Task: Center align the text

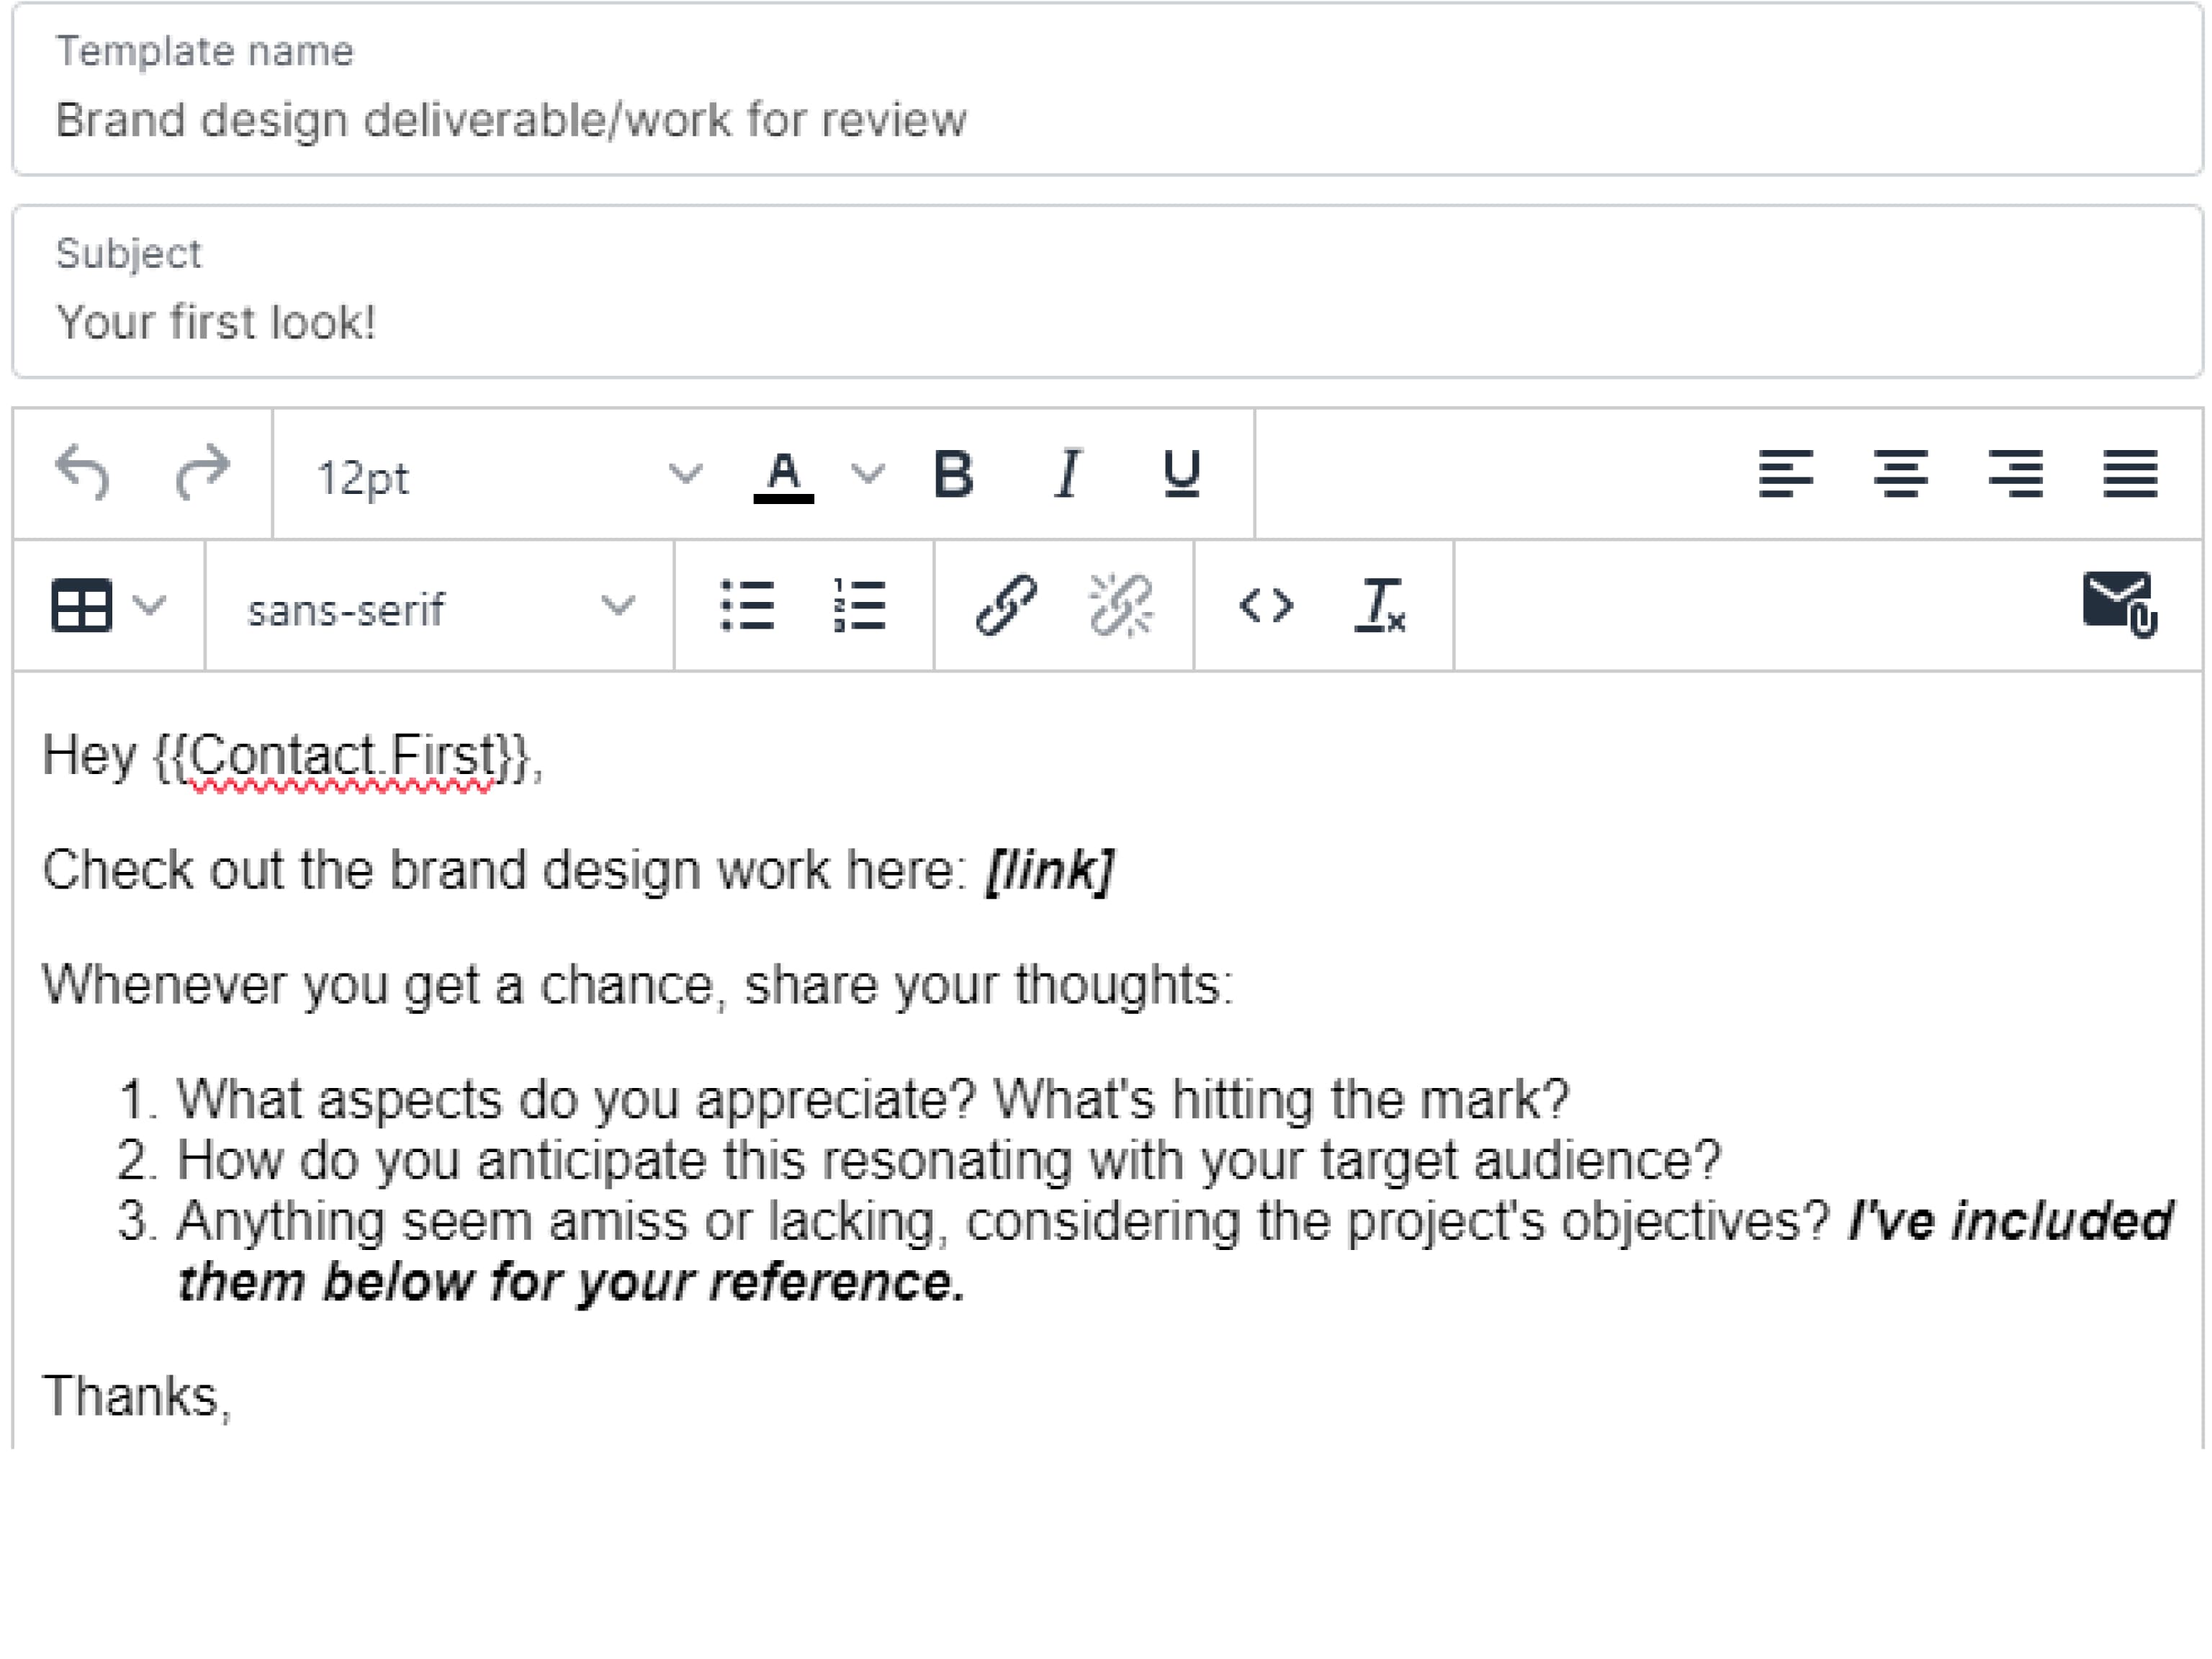Action: coord(1900,473)
